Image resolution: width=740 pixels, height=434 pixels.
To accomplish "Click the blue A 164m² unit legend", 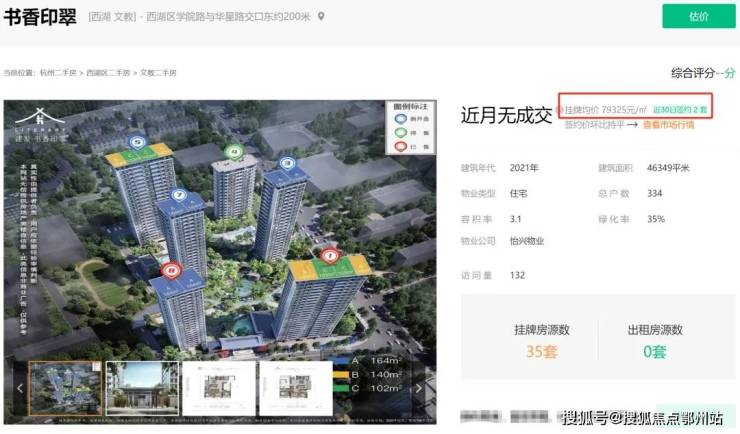I will 369,361.
